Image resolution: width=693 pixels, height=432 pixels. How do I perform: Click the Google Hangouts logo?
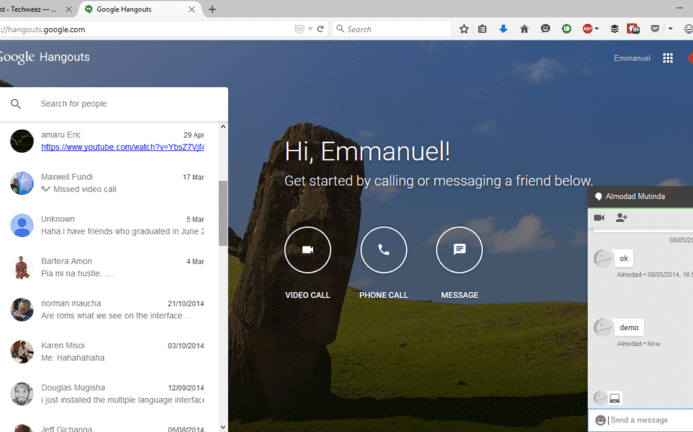click(44, 57)
